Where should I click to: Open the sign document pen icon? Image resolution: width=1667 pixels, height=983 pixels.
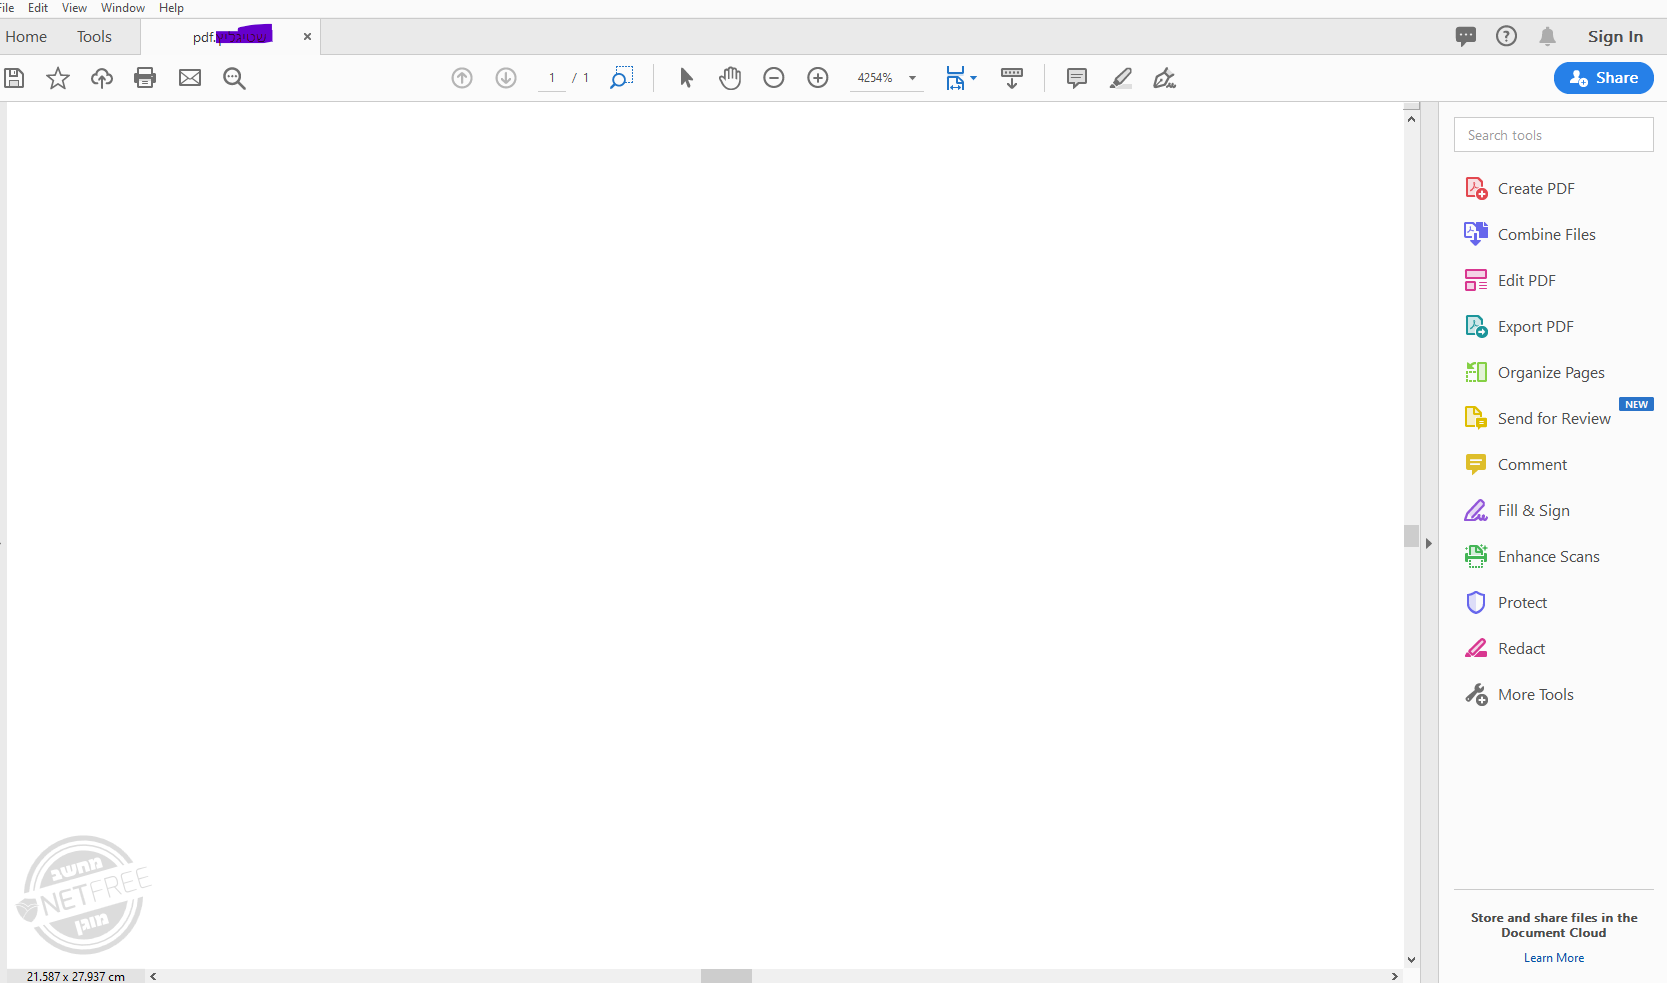[1164, 78]
